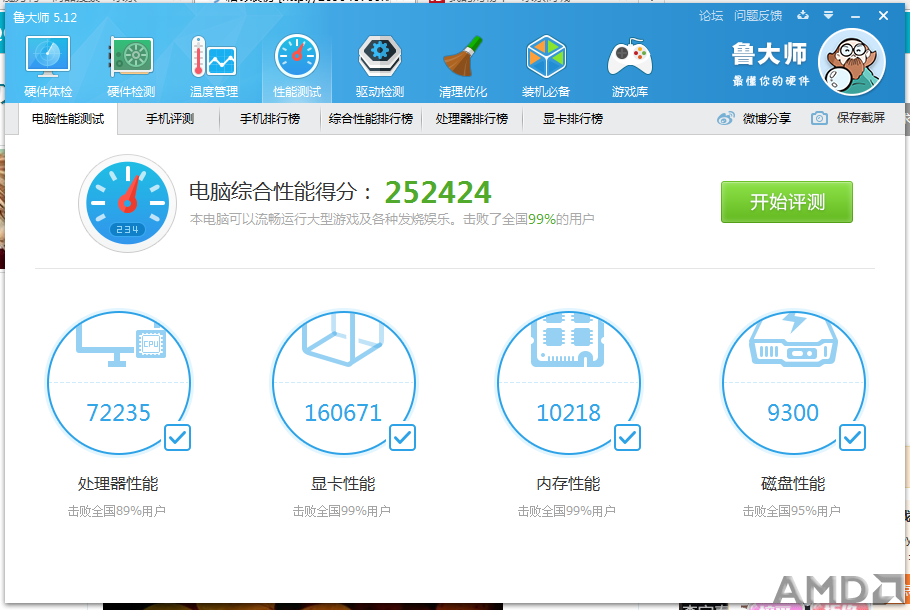910x610 pixels.
Task: Click 保存截屏 save screenshot text
Action: click(x=861, y=118)
